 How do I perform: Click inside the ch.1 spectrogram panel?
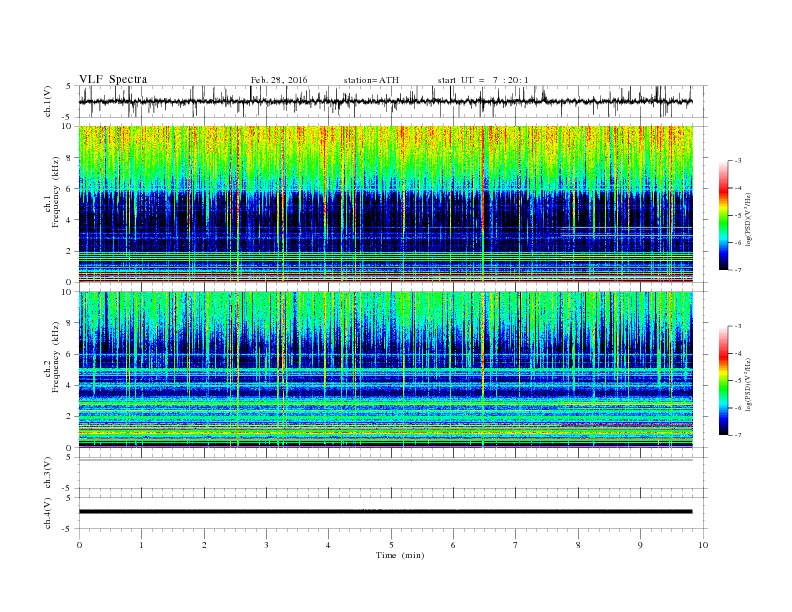[x=385, y=204]
